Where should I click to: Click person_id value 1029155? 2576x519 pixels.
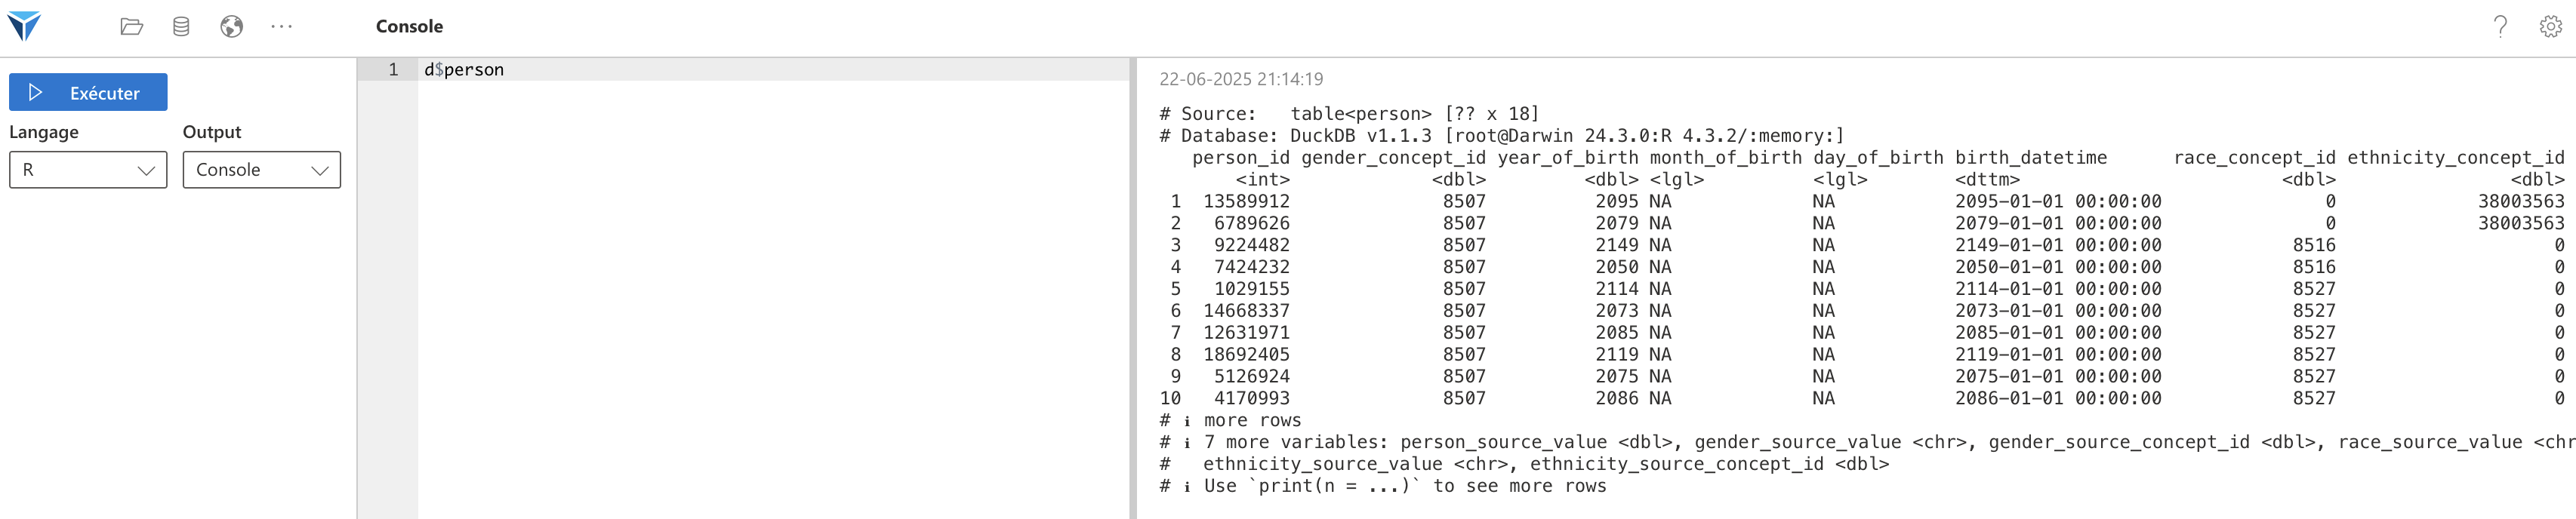click(x=1252, y=289)
